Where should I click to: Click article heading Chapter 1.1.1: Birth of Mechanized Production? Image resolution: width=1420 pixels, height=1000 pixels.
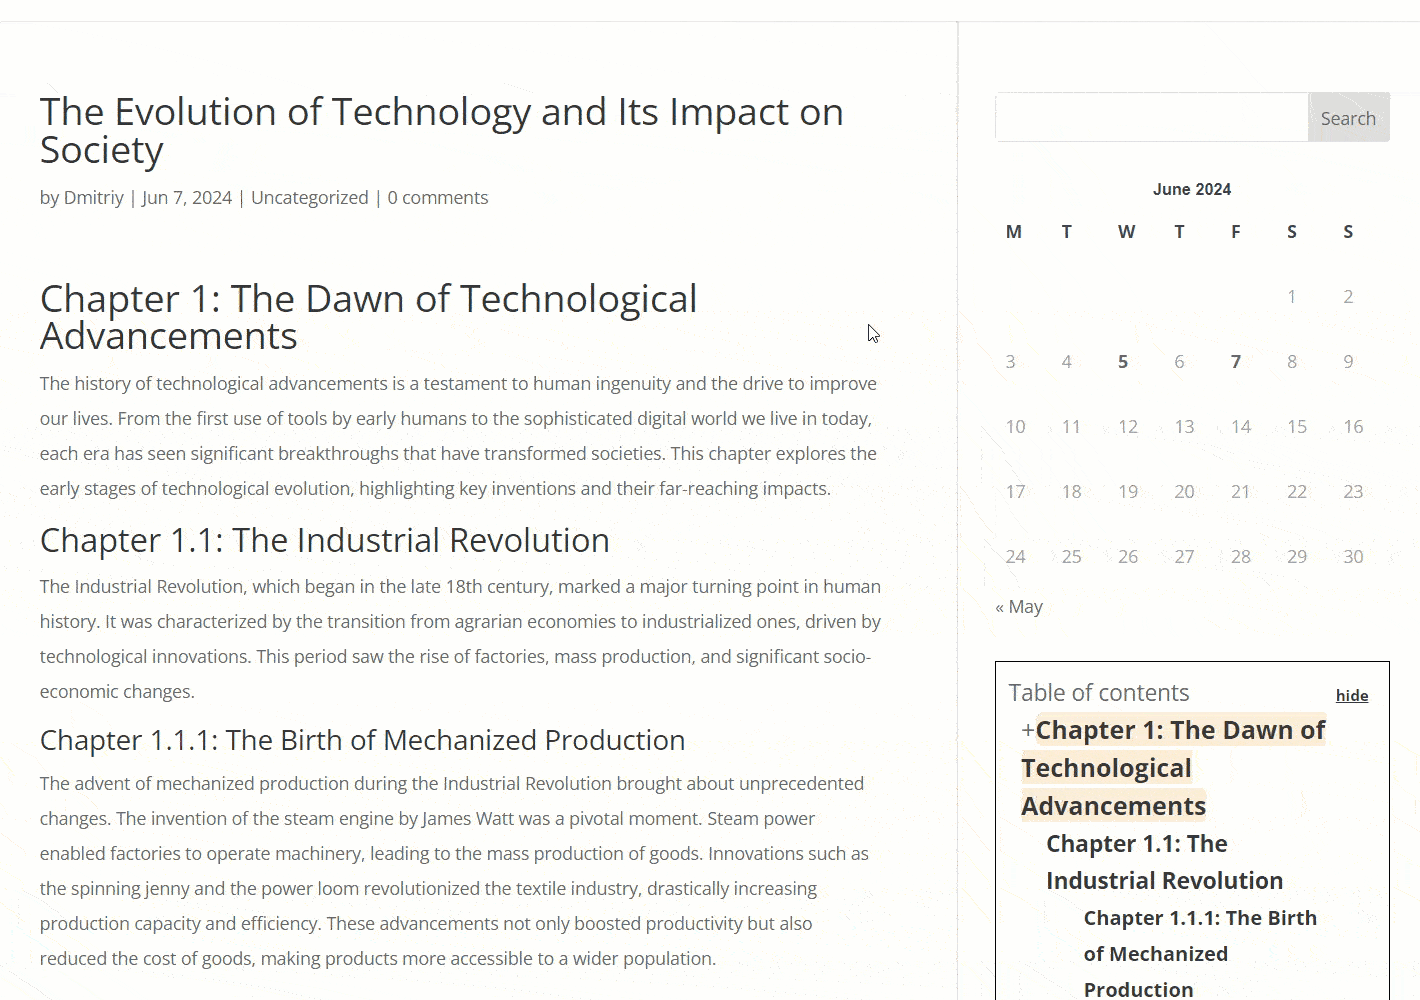click(362, 740)
